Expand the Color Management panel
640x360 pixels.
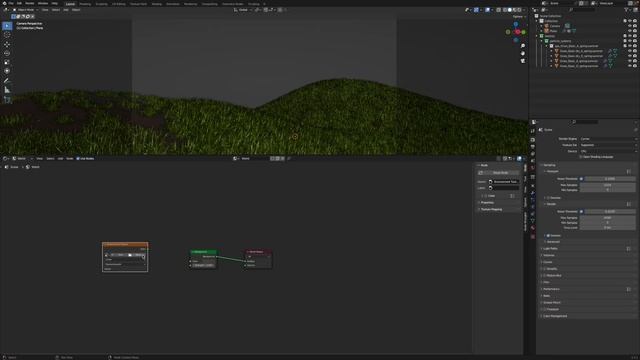pos(555,316)
